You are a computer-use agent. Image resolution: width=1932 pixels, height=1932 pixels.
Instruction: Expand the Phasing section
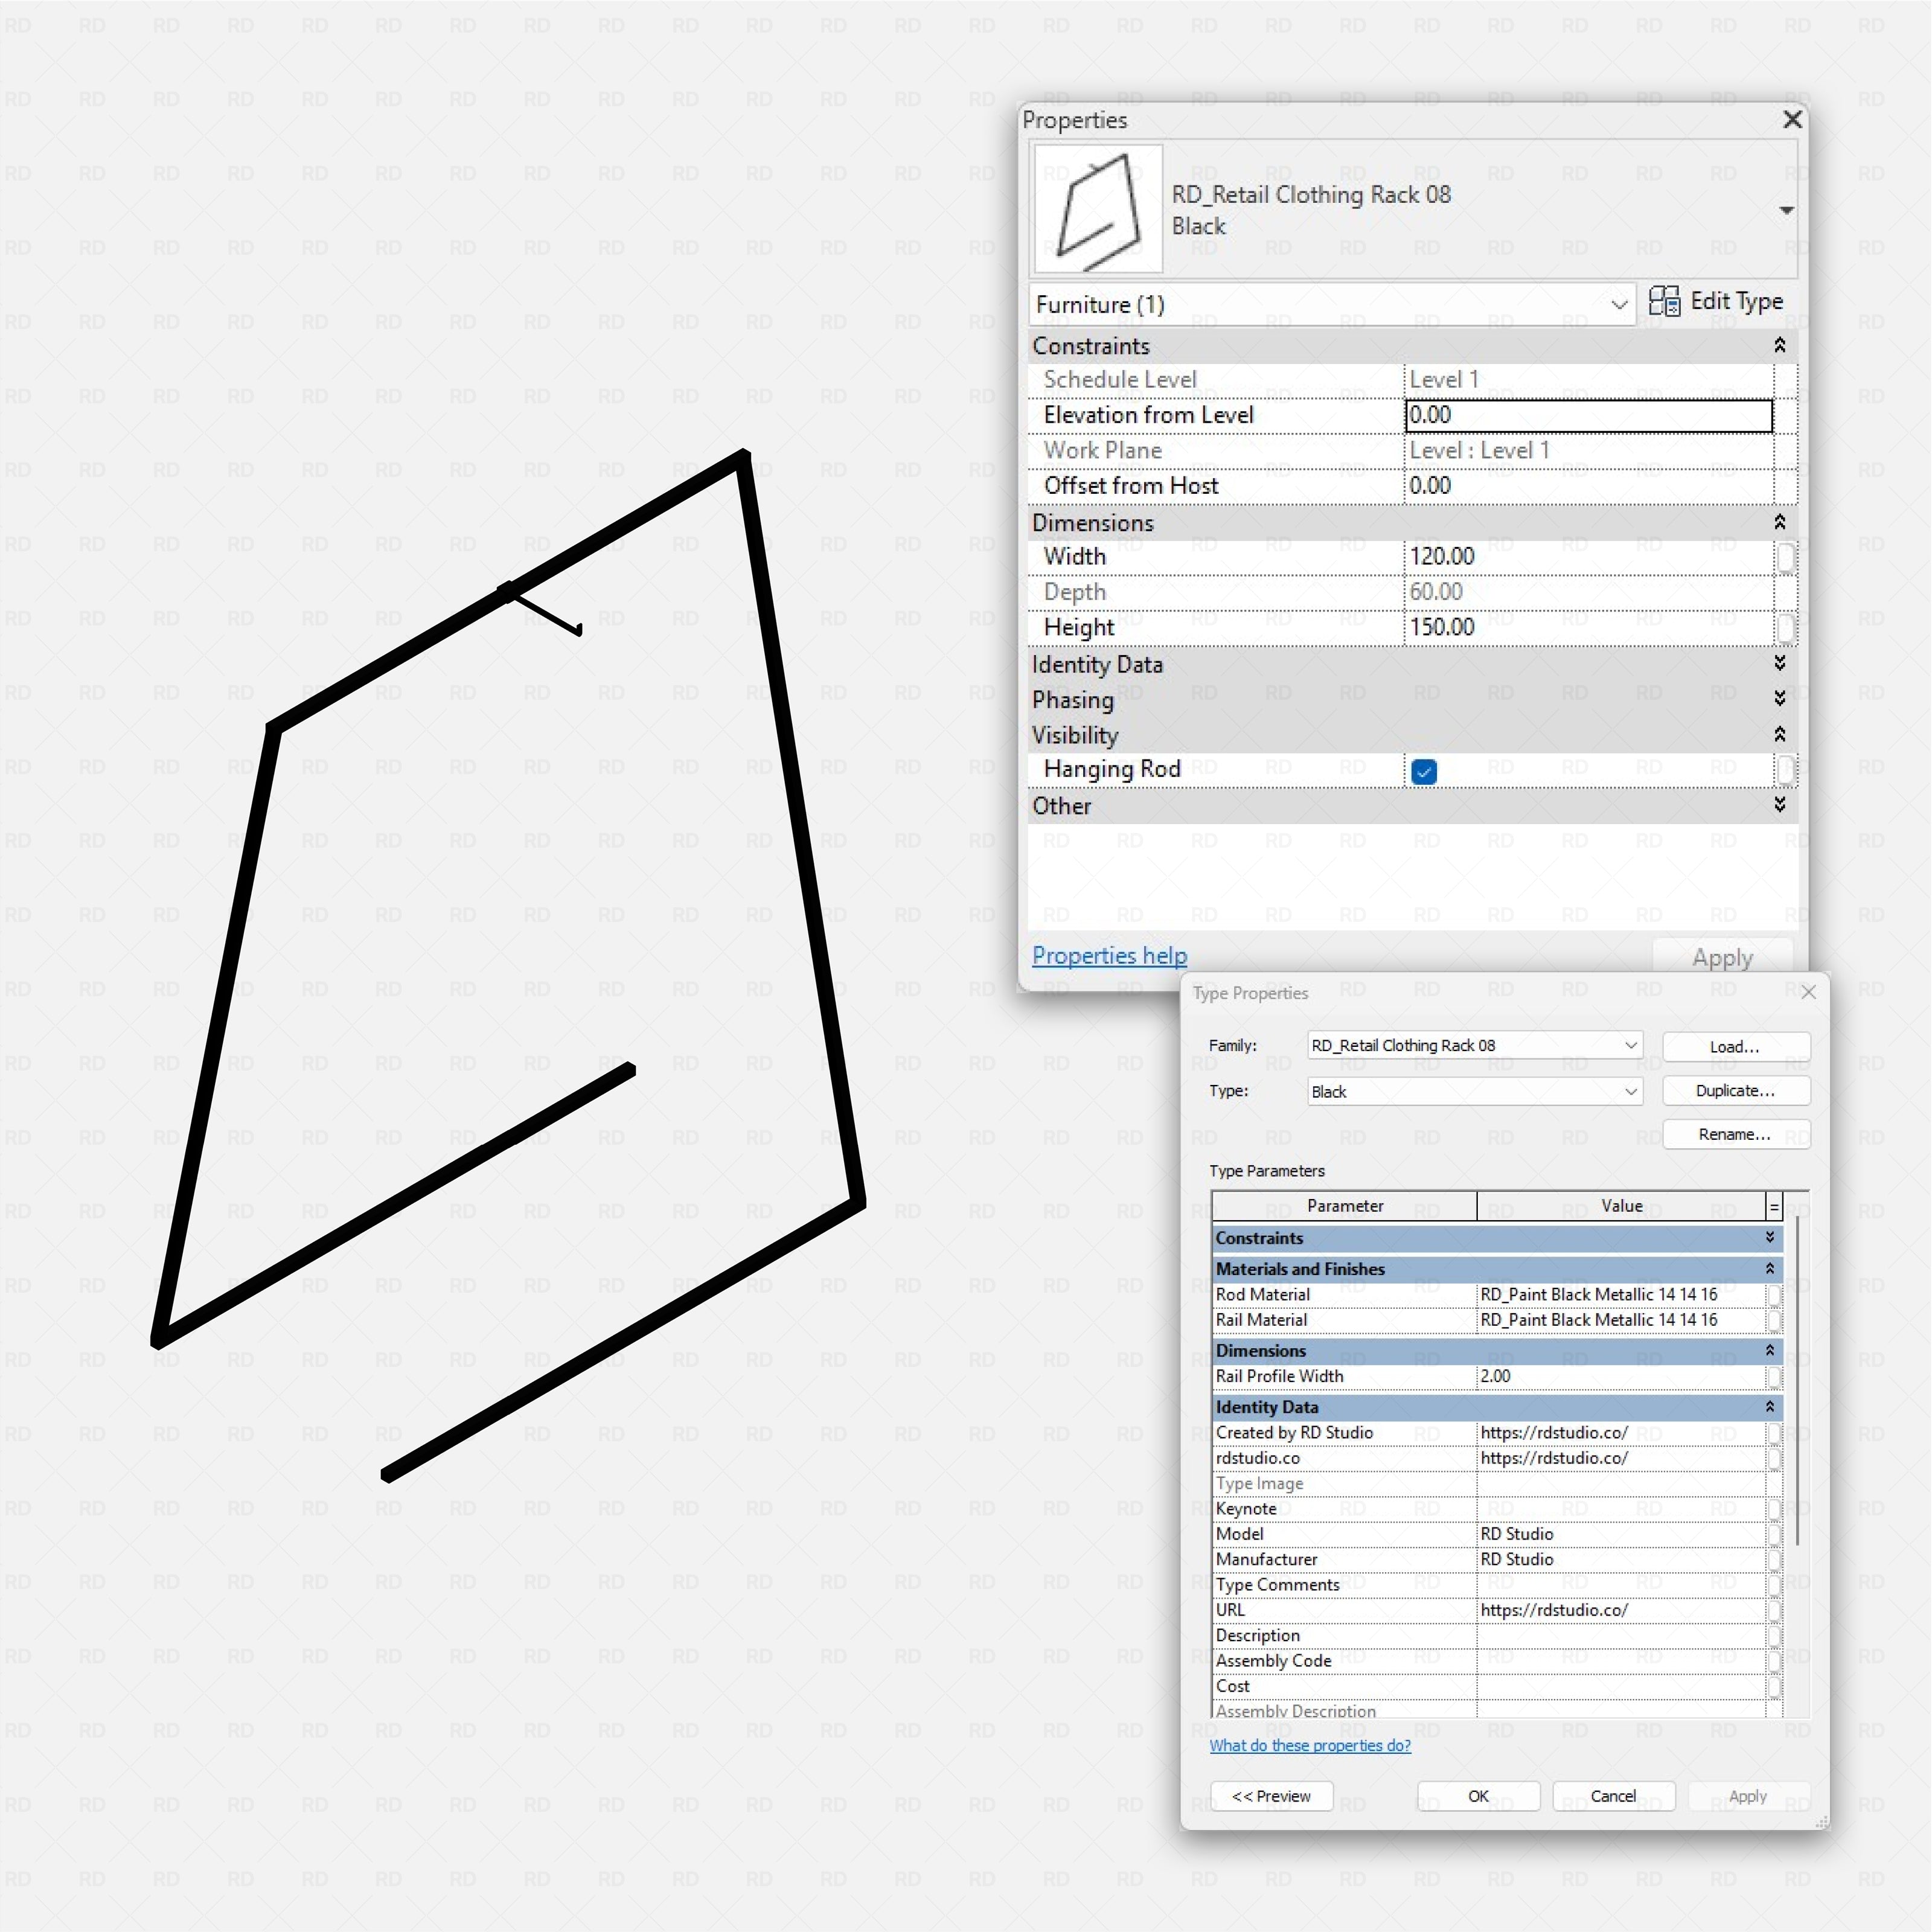[1779, 699]
